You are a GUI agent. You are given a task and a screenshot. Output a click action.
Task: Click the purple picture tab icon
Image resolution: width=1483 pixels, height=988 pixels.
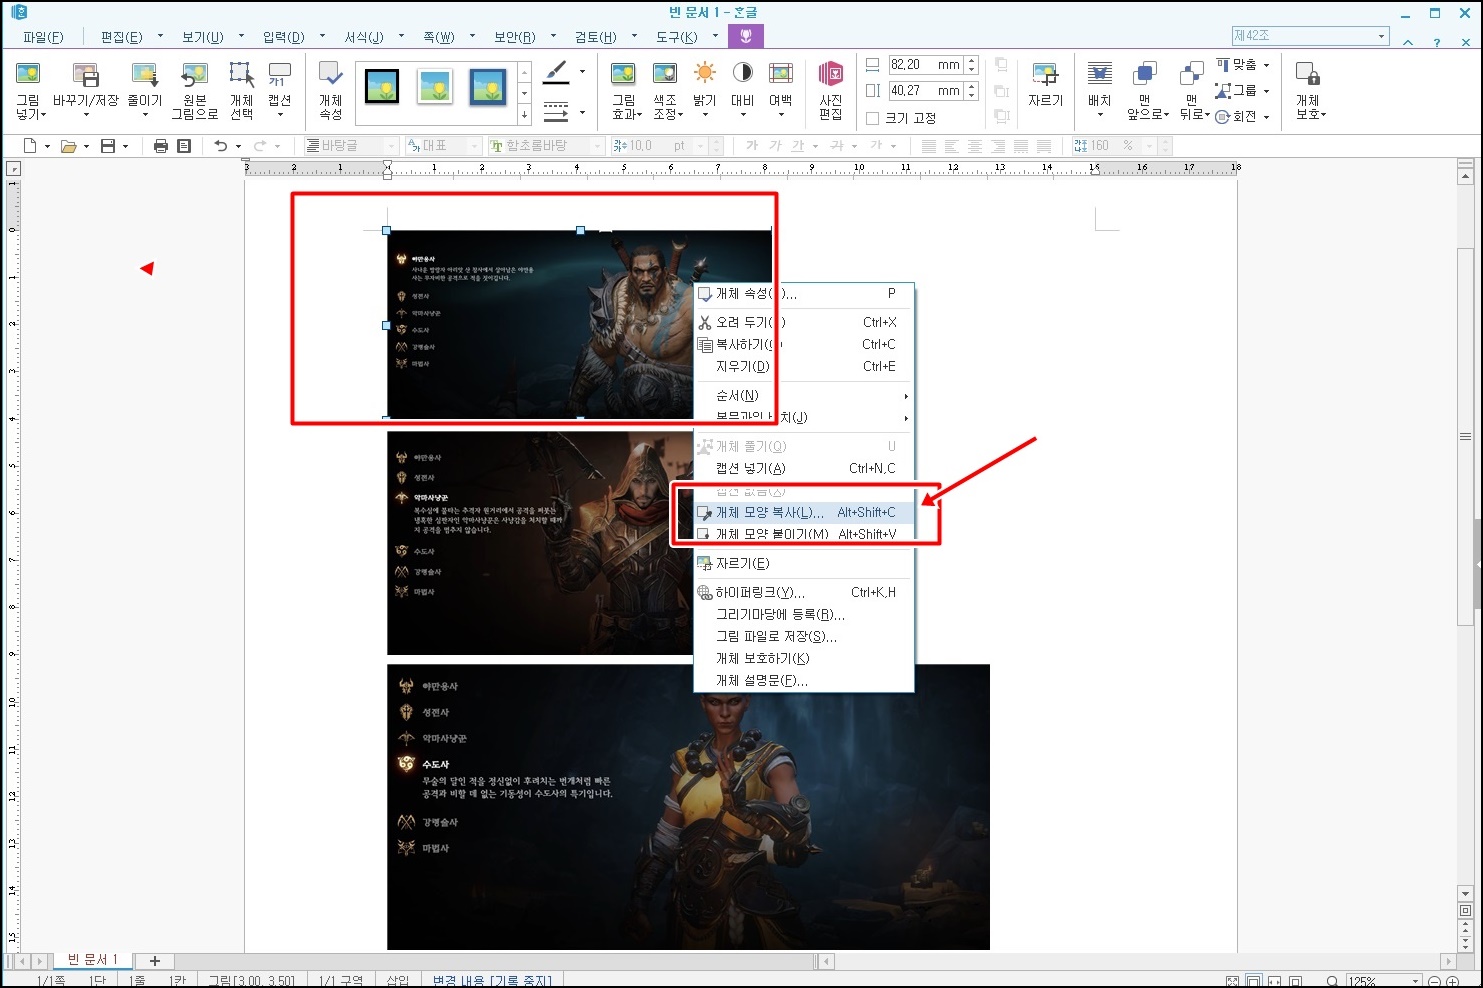[x=746, y=36]
